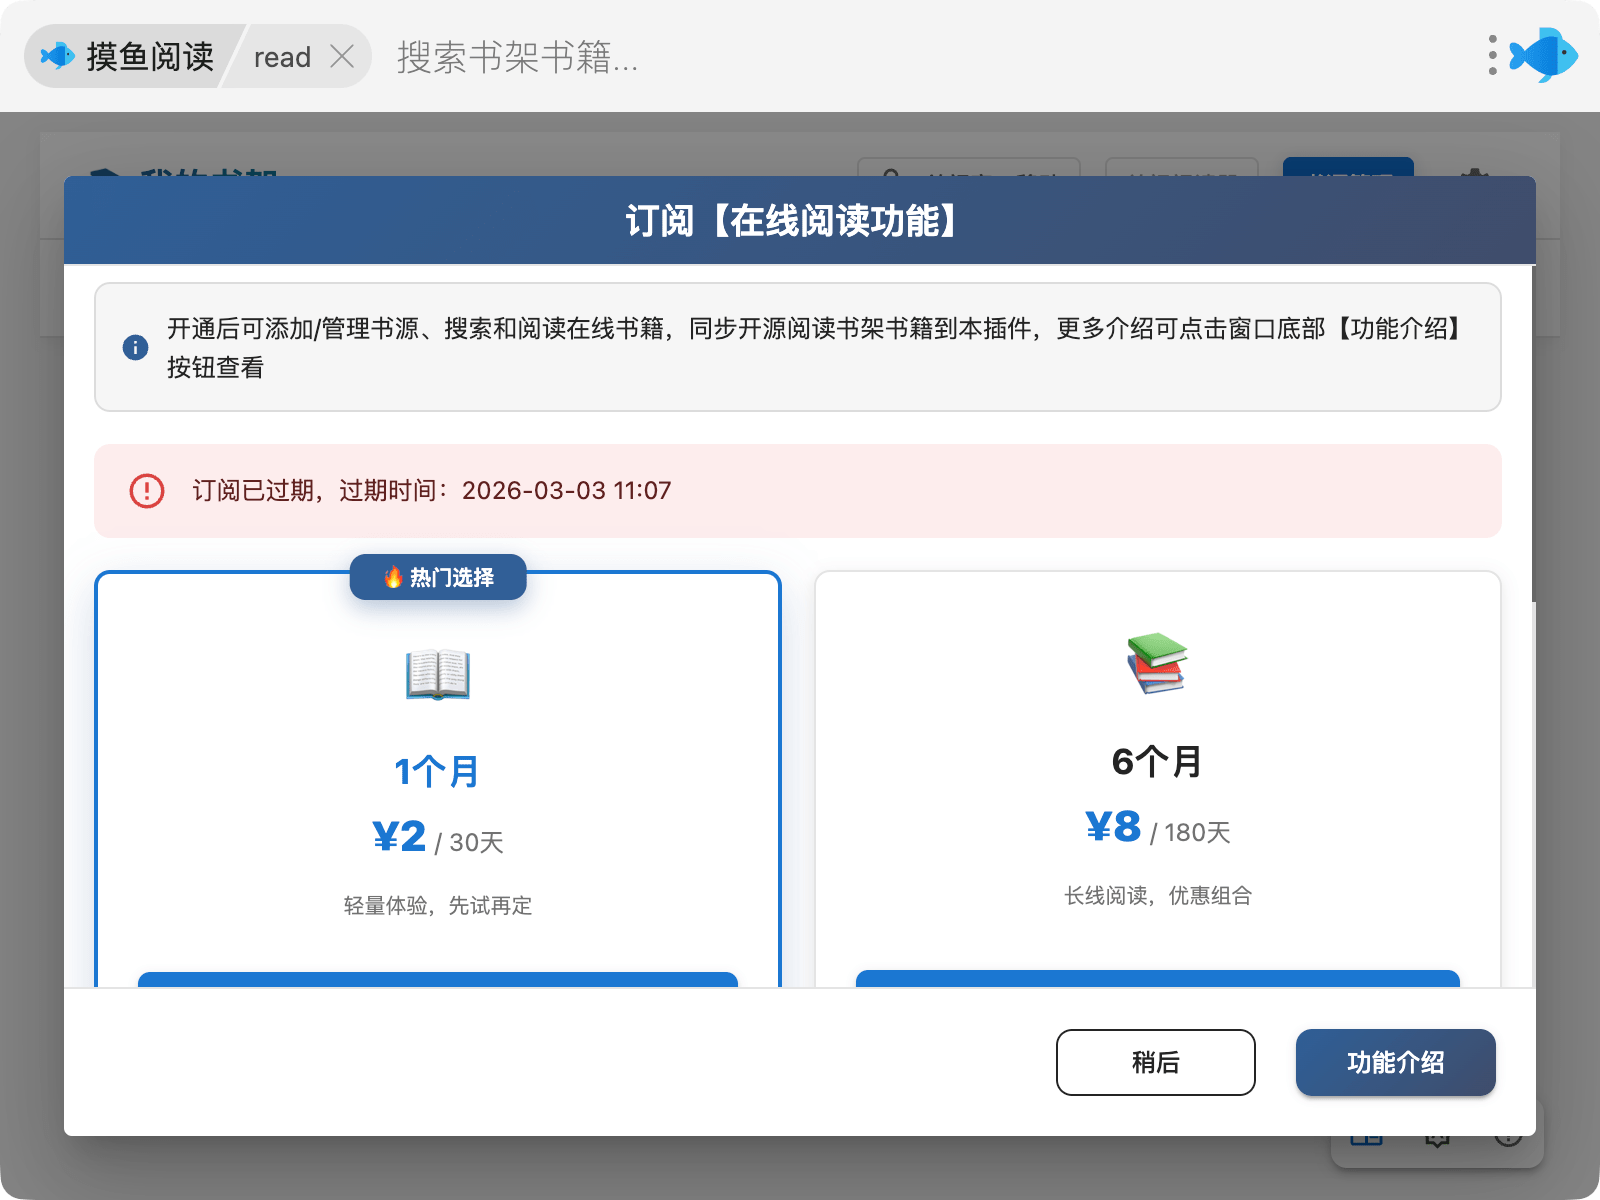Click the subscribe button under 6个月 plan
The height and width of the screenshot is (1200, 1600).
(1158, 979)
